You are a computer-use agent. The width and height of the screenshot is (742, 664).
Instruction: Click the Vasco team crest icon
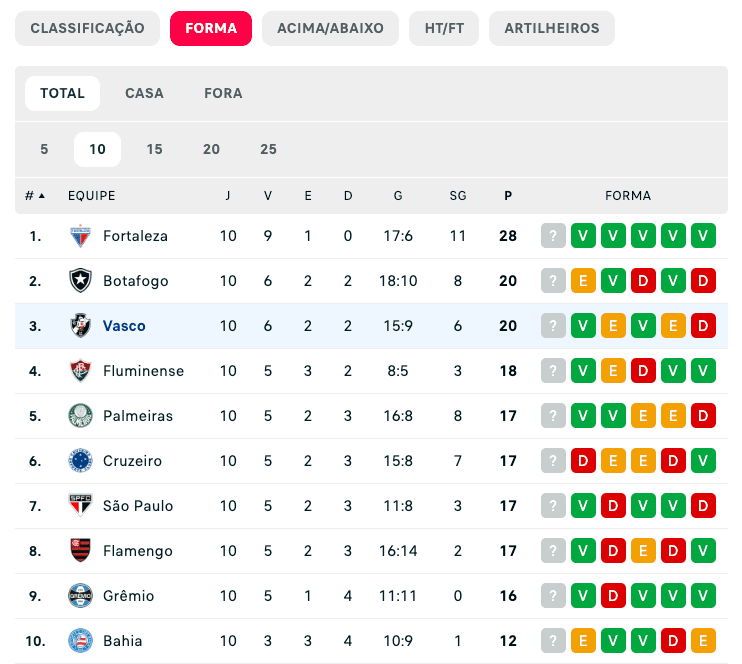[80, 326]
